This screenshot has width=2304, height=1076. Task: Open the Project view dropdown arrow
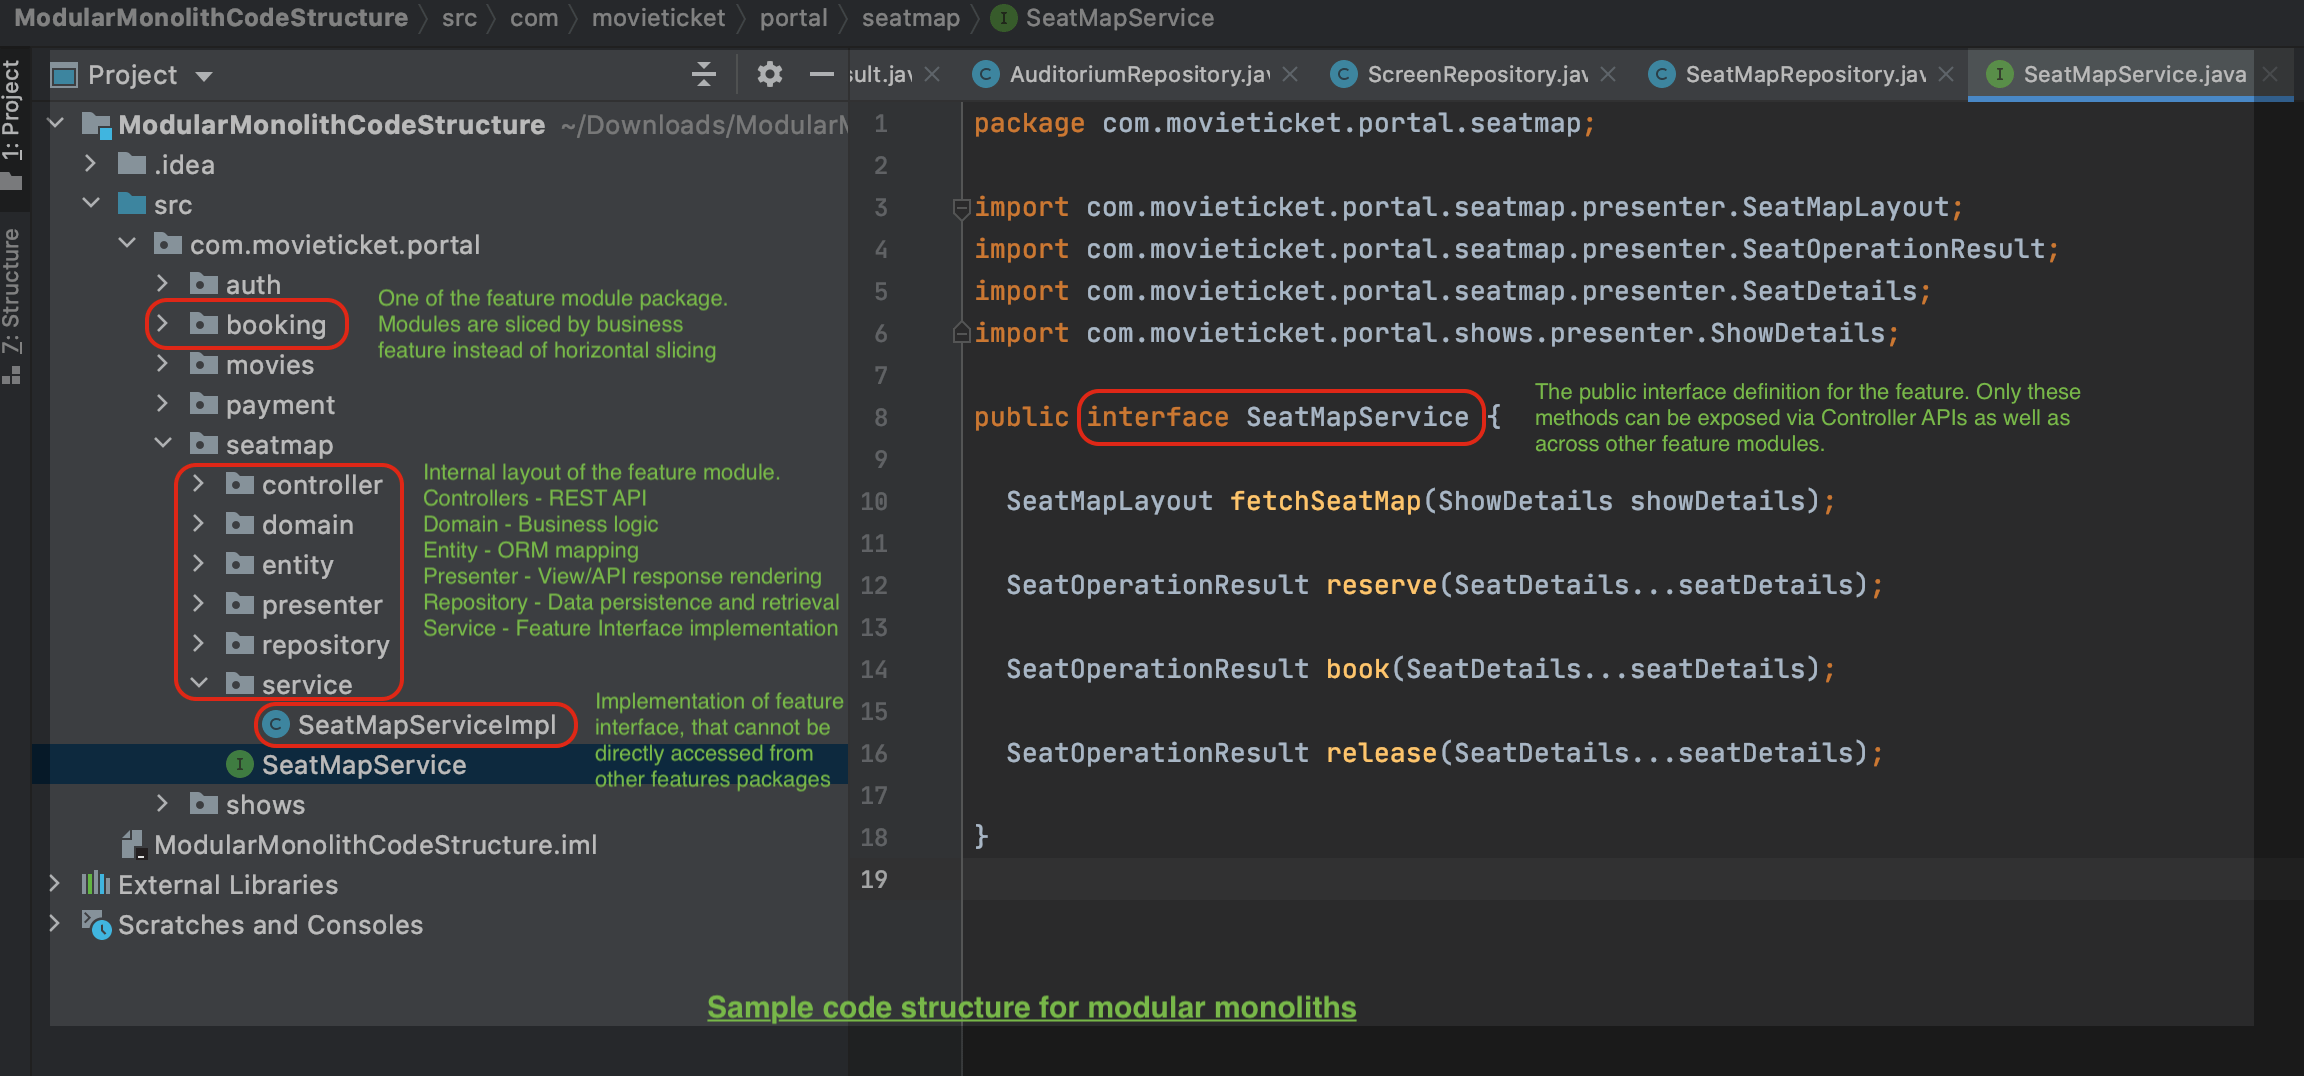[x=204, y=76]
